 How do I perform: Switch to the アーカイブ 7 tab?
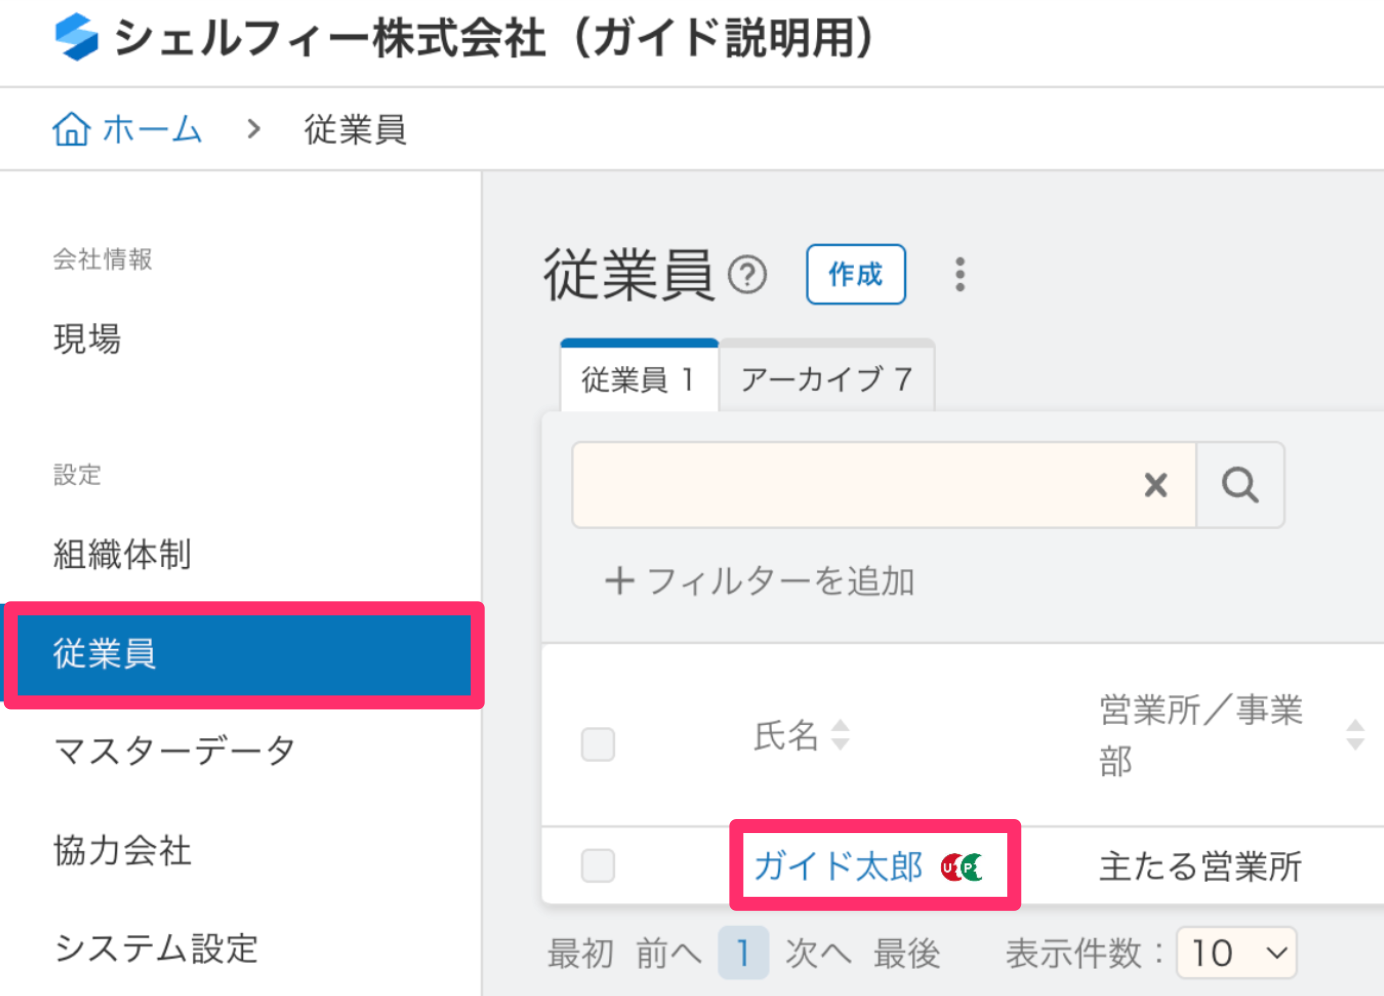tap(826, 379)
